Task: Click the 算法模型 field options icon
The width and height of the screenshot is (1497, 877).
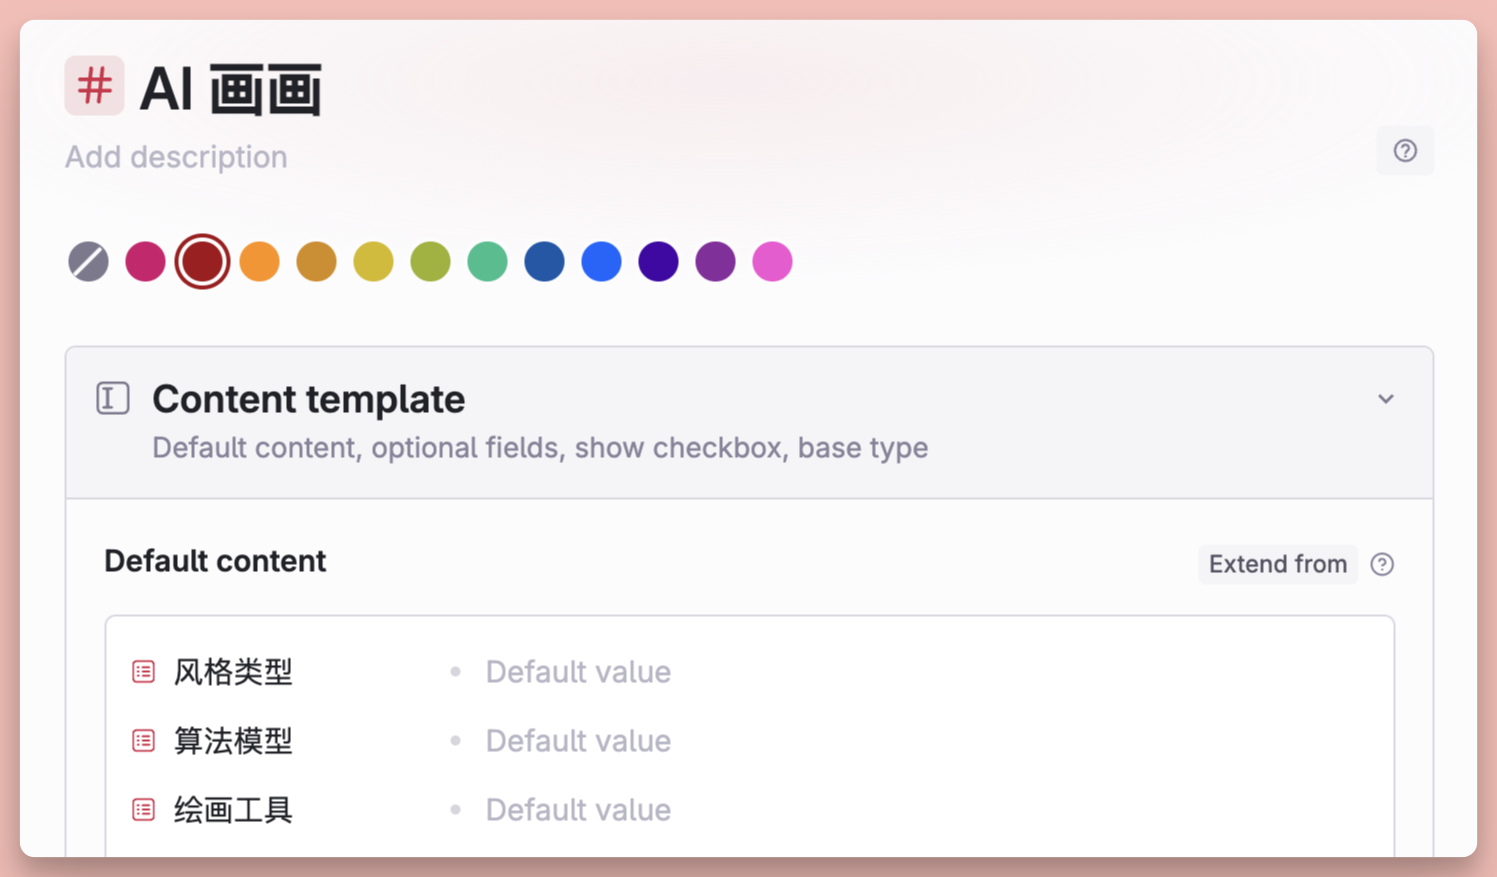Action: pos(144,741)
